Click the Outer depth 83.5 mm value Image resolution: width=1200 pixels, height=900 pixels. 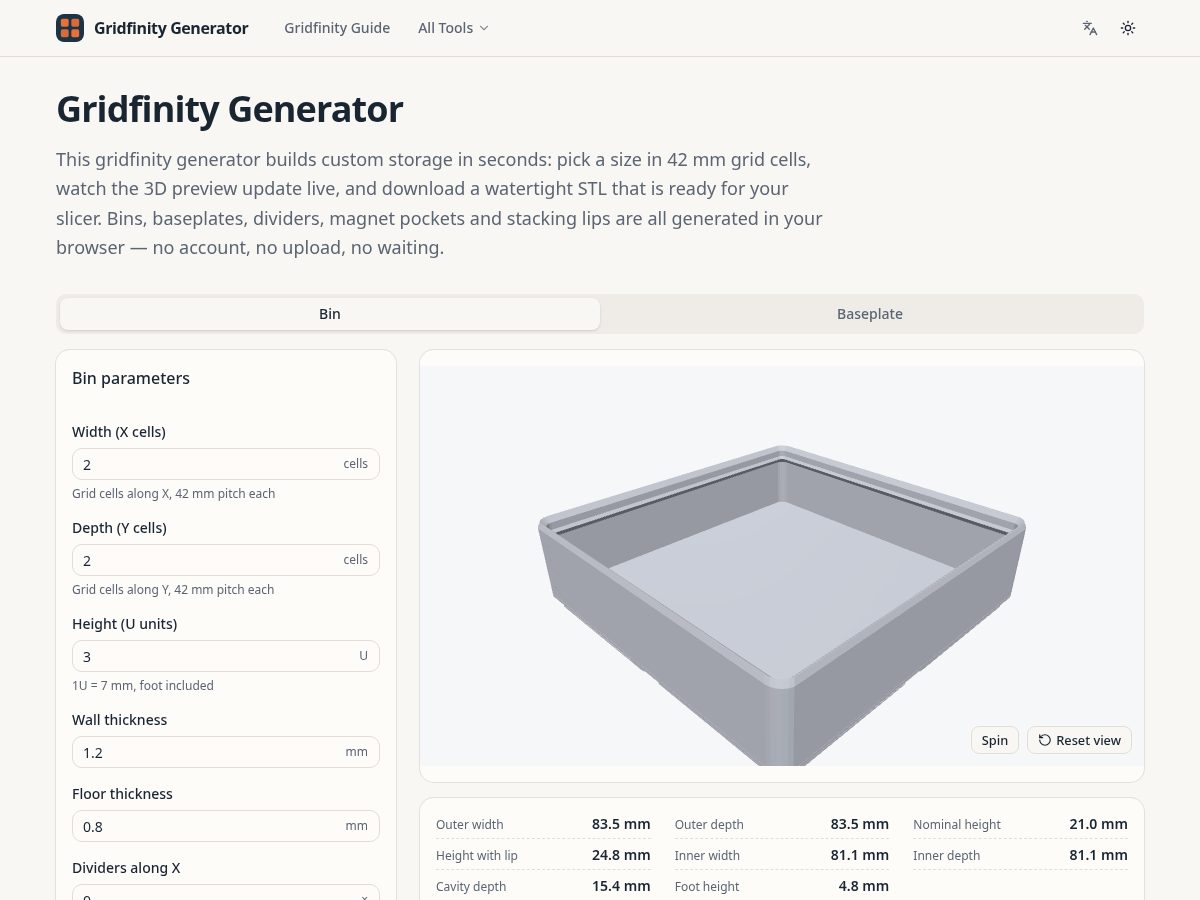pos(860,824)
